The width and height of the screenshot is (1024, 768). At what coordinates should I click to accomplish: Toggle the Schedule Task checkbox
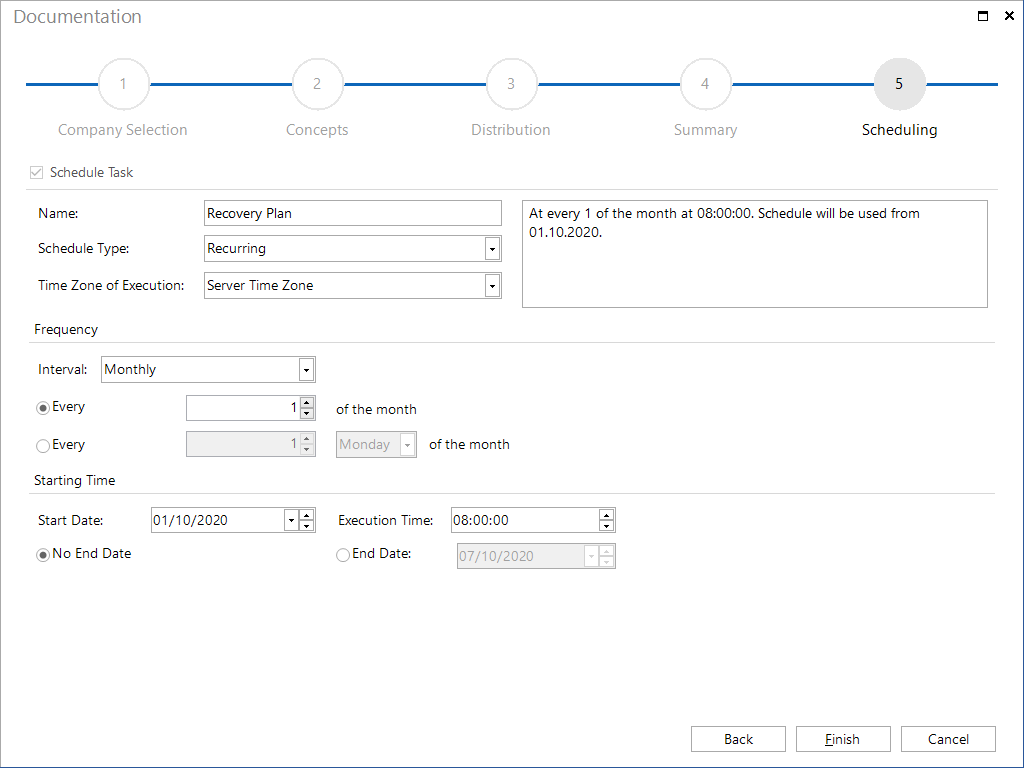[x=37, y=172]
